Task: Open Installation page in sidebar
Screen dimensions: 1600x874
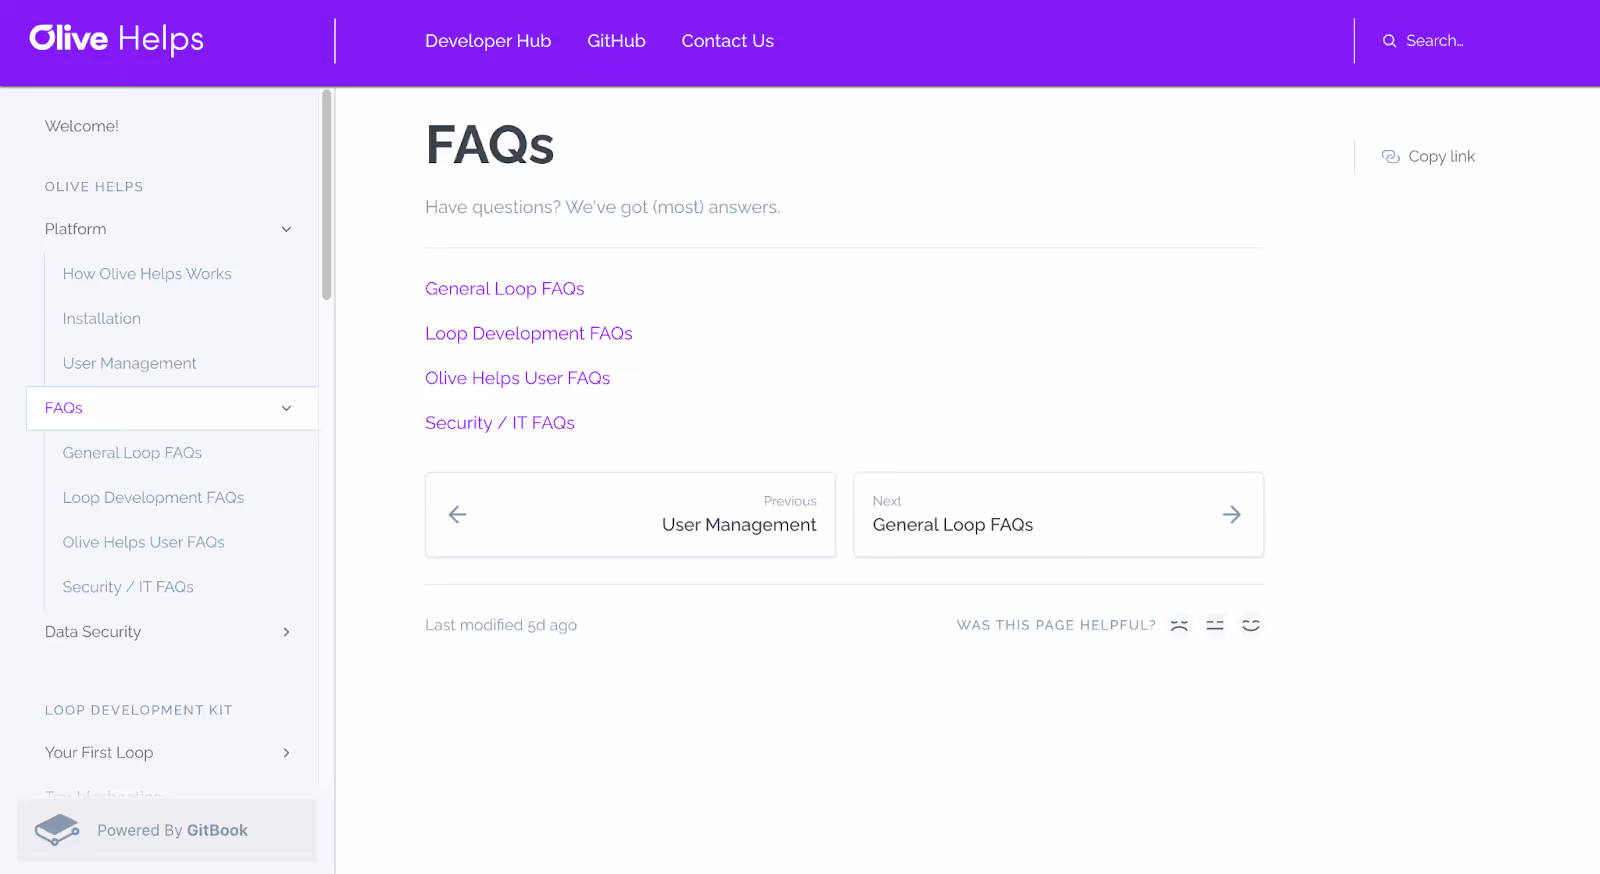Action: [x=102, y=319]
